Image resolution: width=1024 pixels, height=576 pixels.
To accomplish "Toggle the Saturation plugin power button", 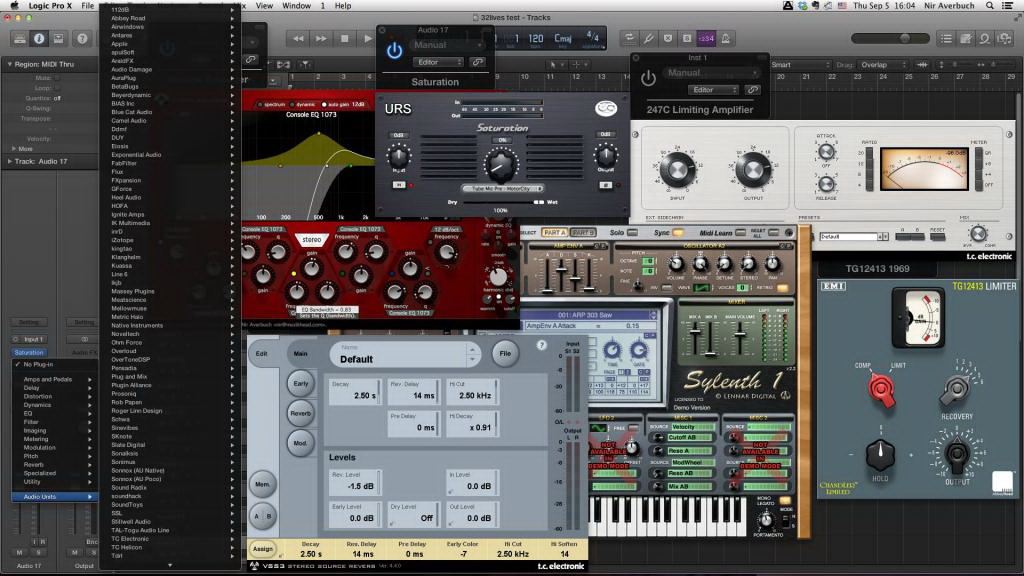I will click(395, 49).
